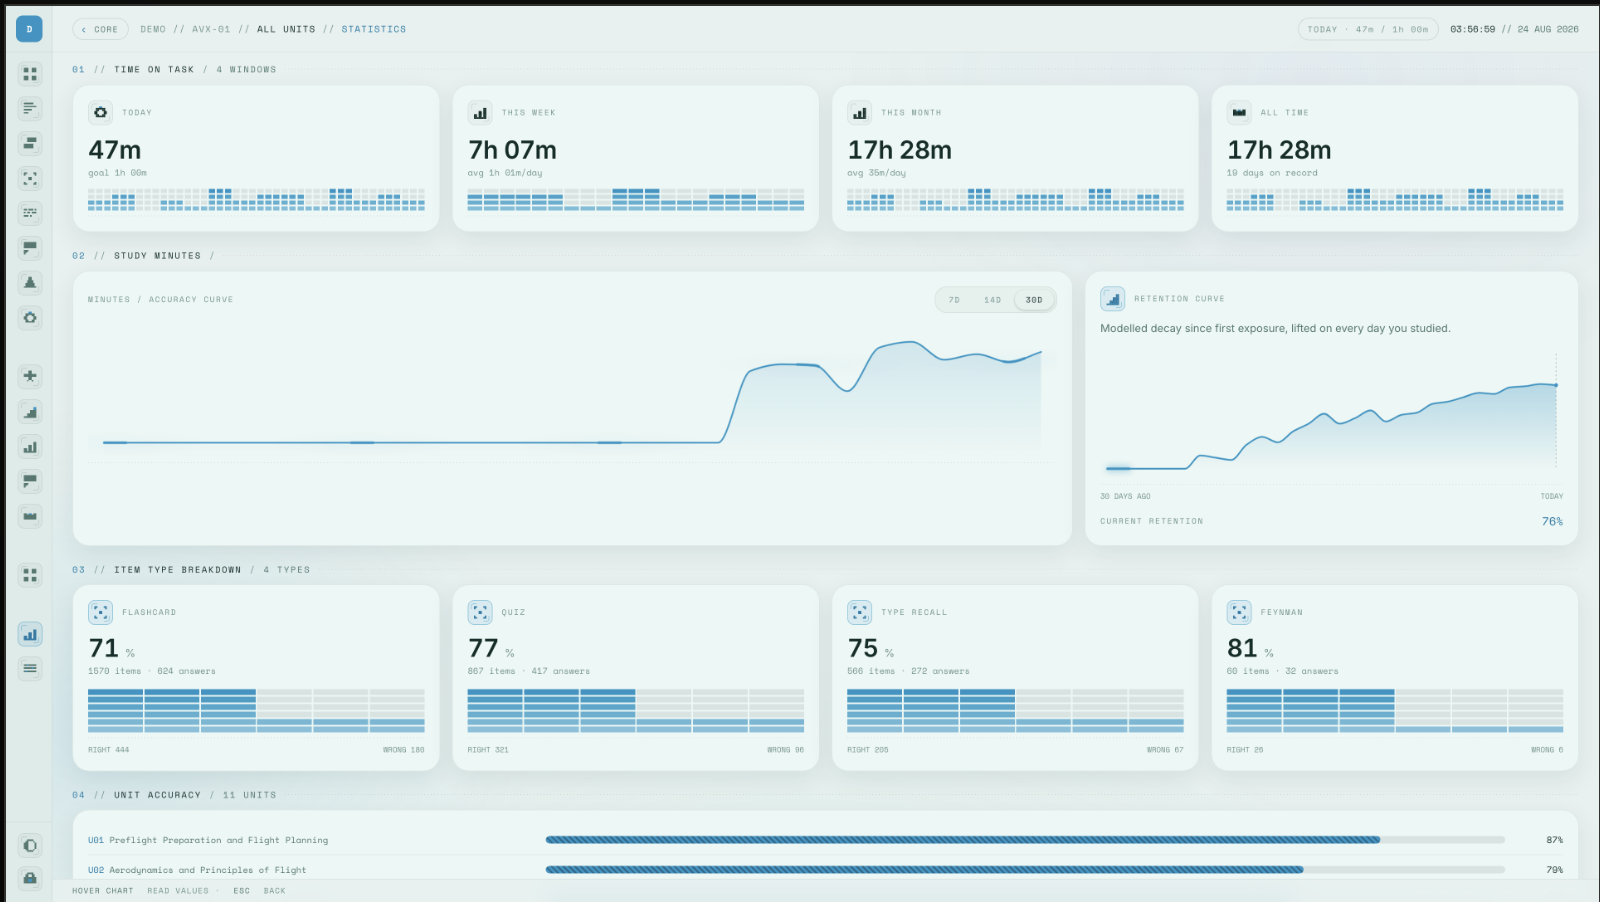The height and width of the screenshot is (902, 1600).
Task: Open the text-lines icon in the sidebar
Action: pyautogui.click(x=30, y=108)
